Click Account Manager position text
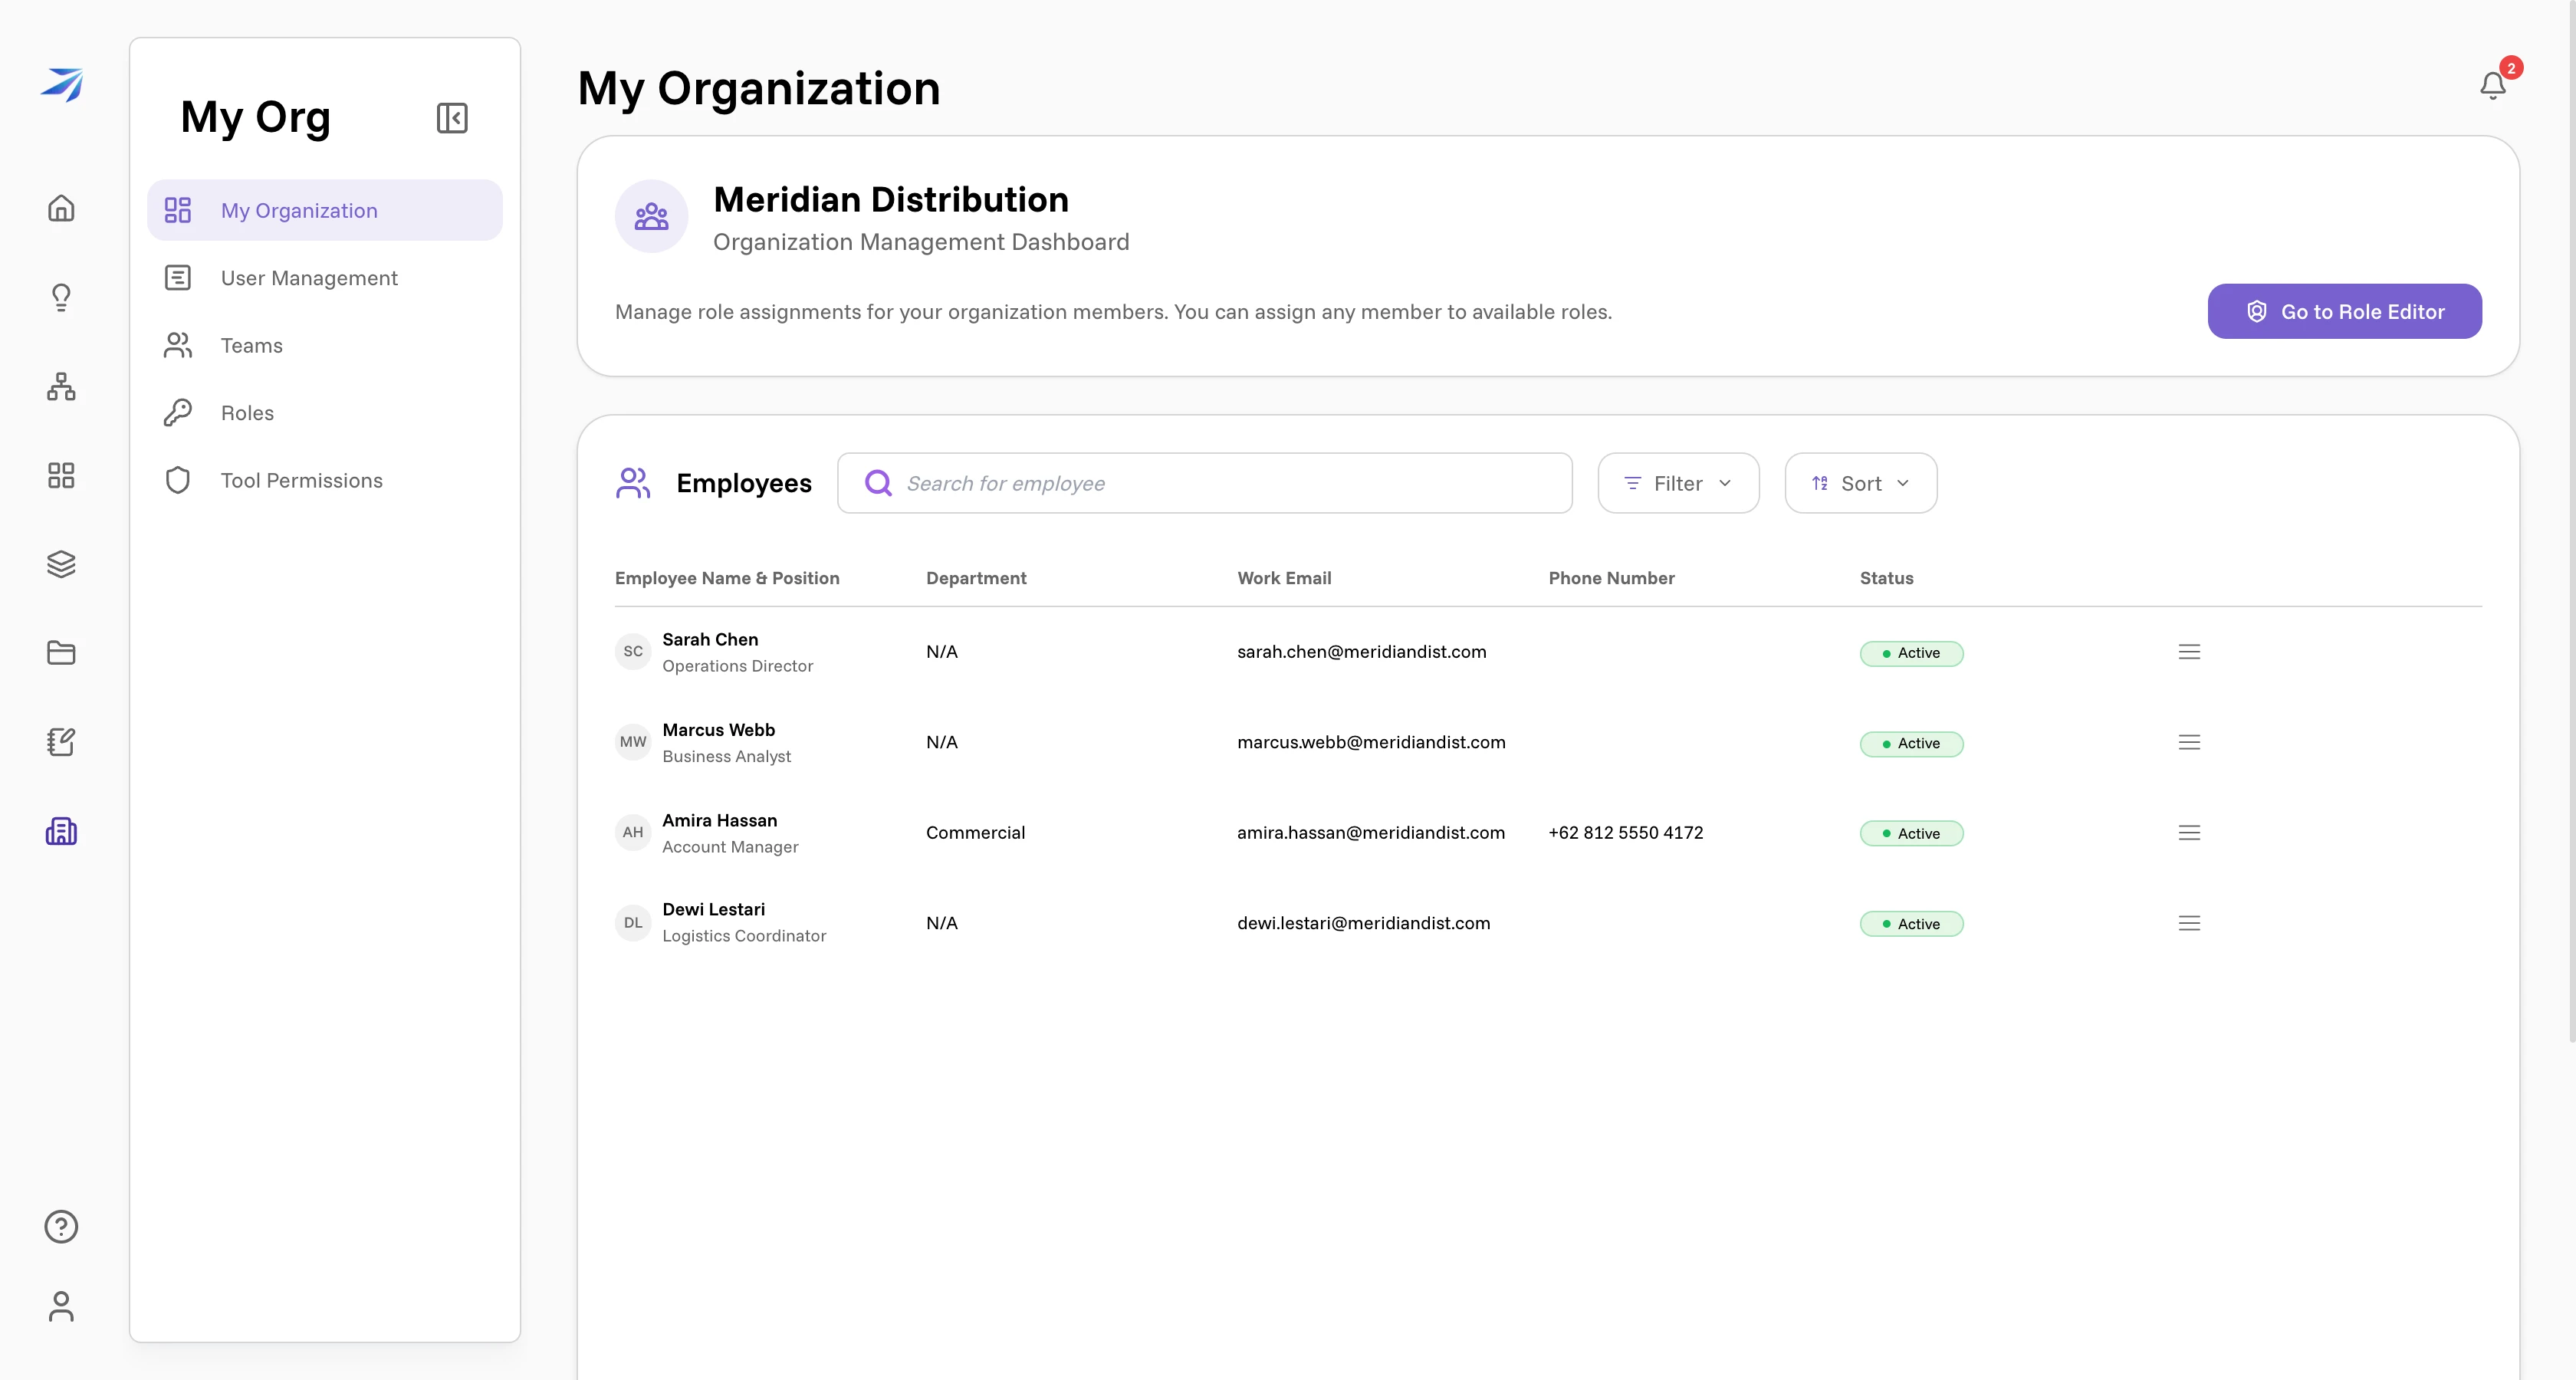The height and width of the screenshot is (1380, 2576). pyautogui.click(x=730, y=847)
